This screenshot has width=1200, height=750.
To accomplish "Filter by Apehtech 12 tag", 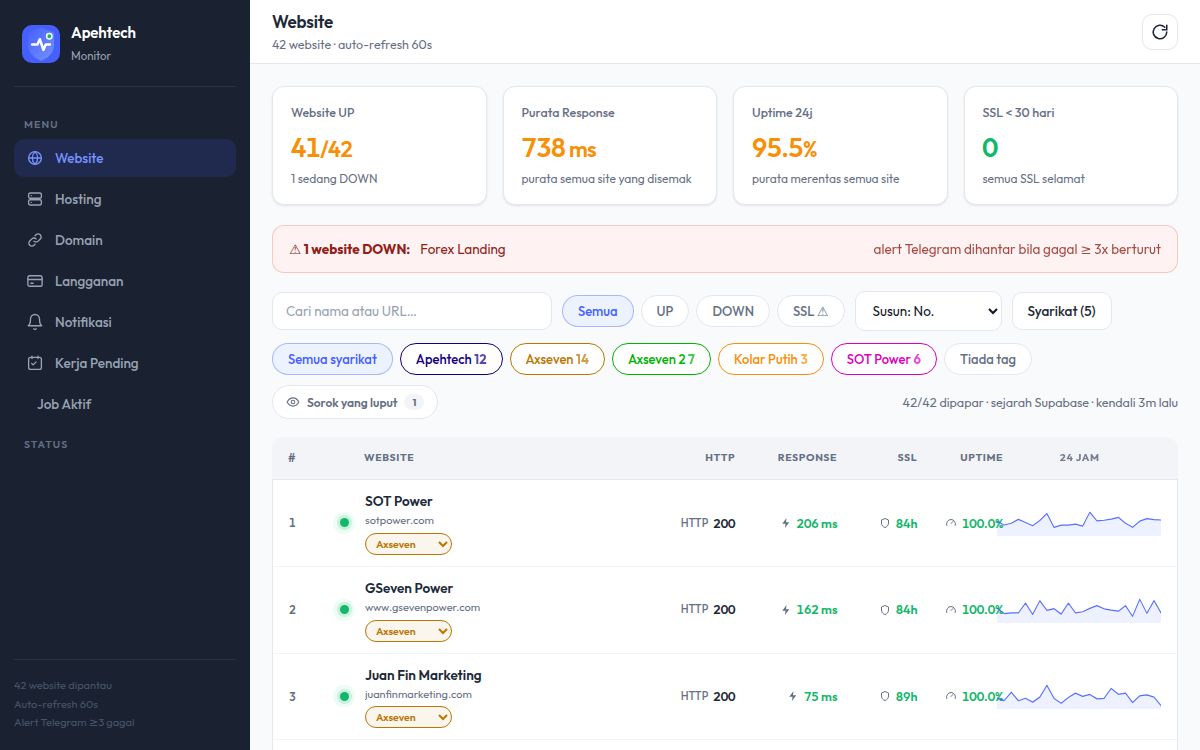I will 451,359.
